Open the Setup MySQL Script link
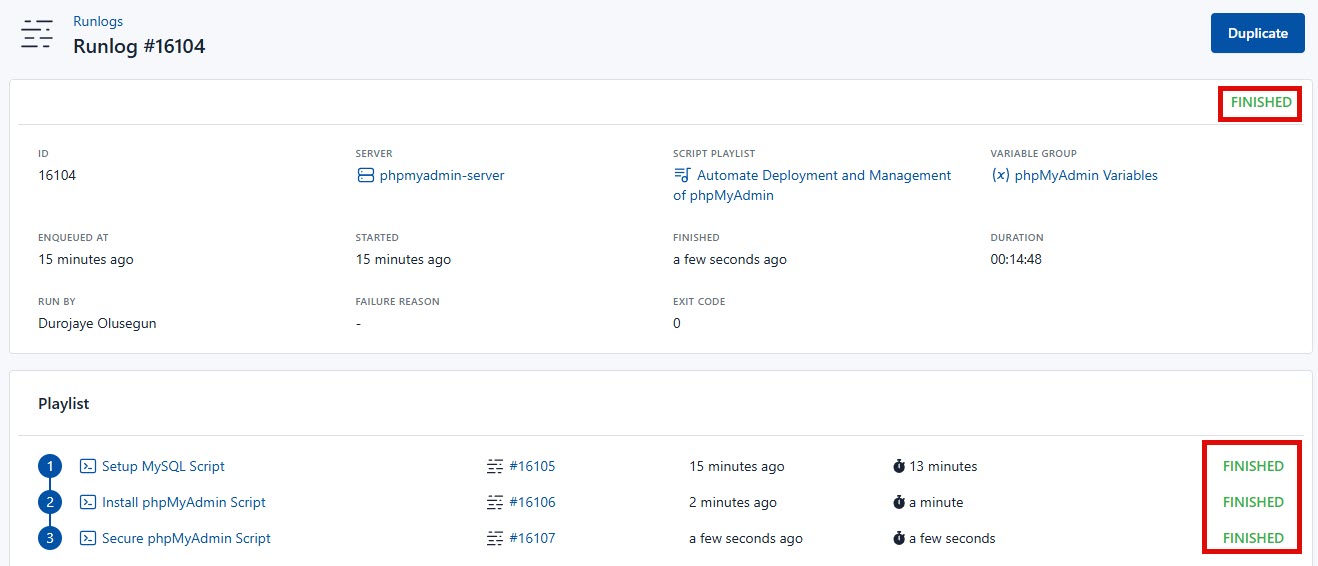Viewport: 1318px width, 566px height. point(163,466)
